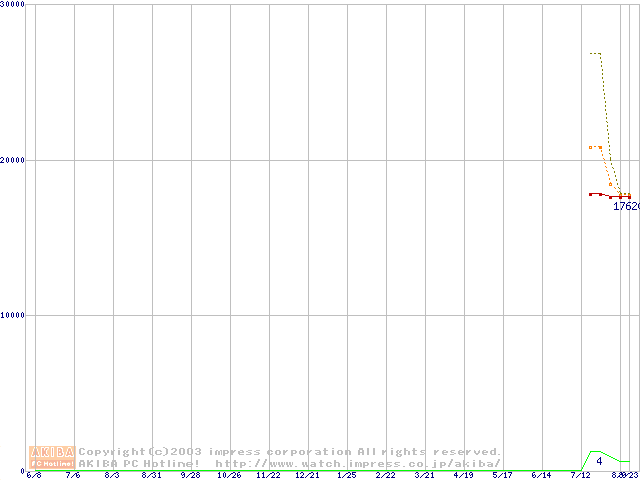Viewport: 640px width, 480px height.
Task: Open the www.watch.impress.co.jp/akiba URL text
Action: click(357, 463)
